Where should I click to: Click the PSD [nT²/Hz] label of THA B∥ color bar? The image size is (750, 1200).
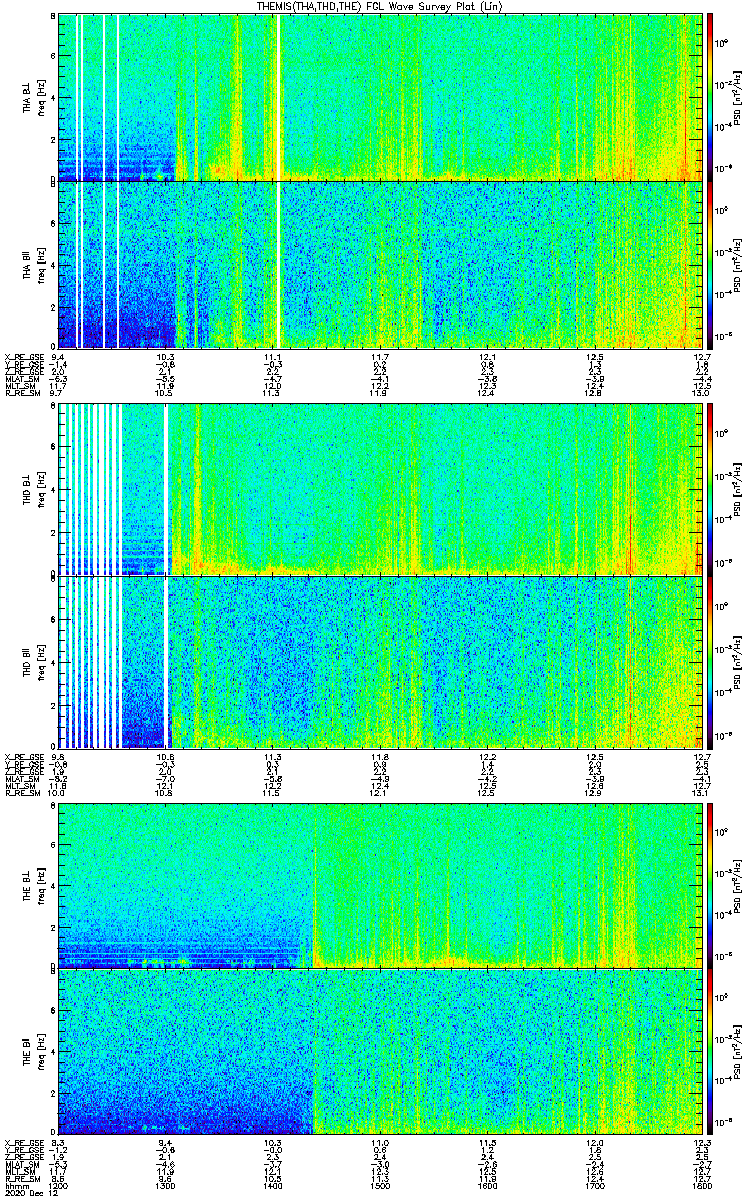click(x=739, y=265)
